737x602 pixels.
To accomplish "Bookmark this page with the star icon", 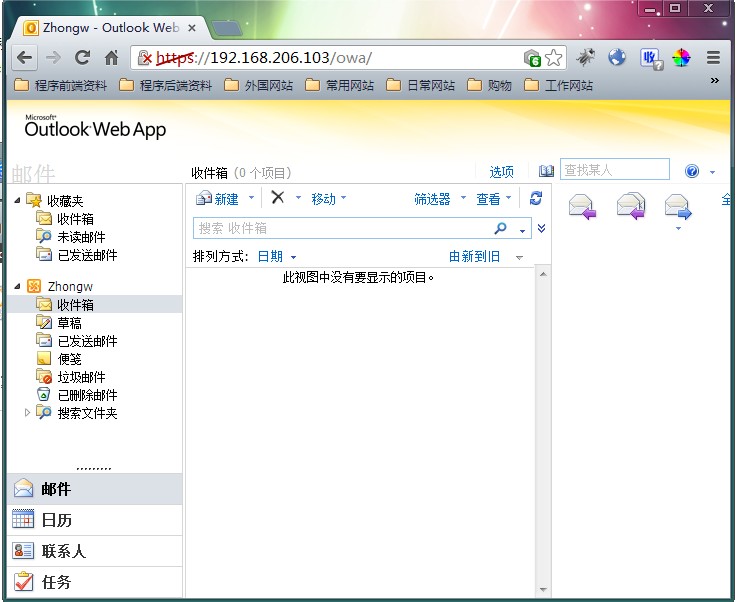I will (x=554, y=58).
